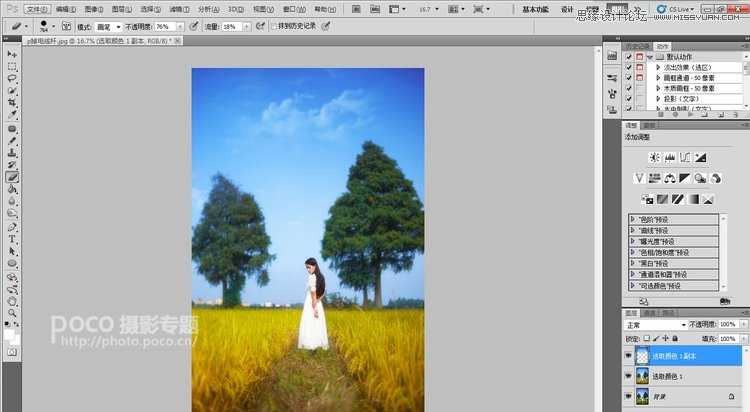Hide the 选取颜色 1 layer eye icon
750x412 pixels.
[629, 375]
